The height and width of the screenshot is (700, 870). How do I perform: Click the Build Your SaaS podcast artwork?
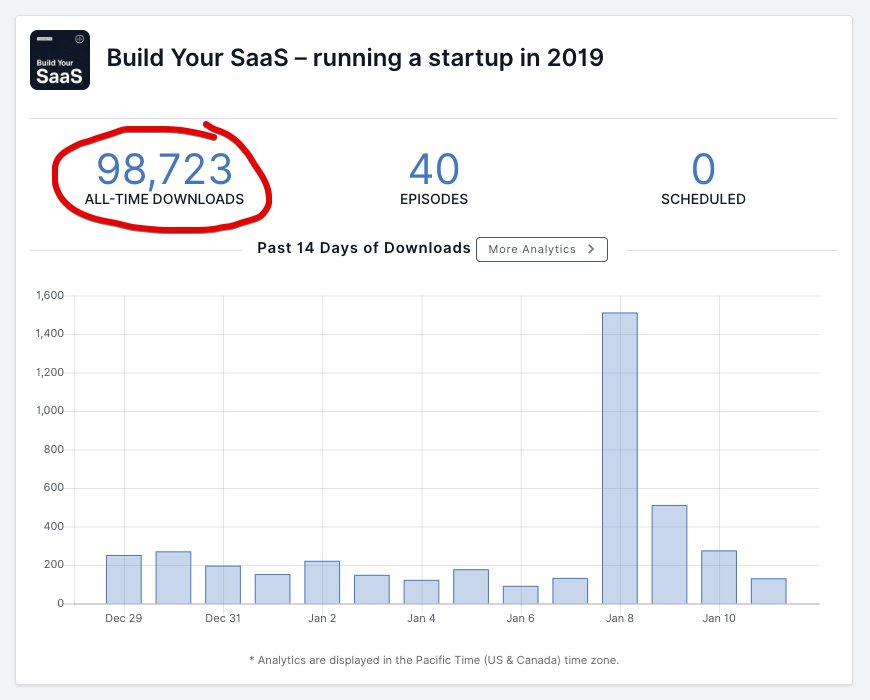click(60, 60)
